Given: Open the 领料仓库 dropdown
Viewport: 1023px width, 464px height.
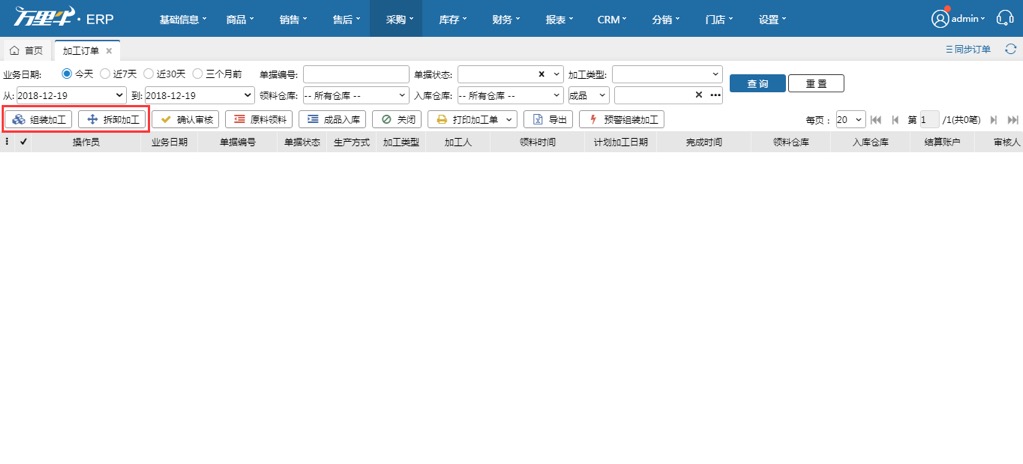Looking at the screenshot, I should [356, 95].
